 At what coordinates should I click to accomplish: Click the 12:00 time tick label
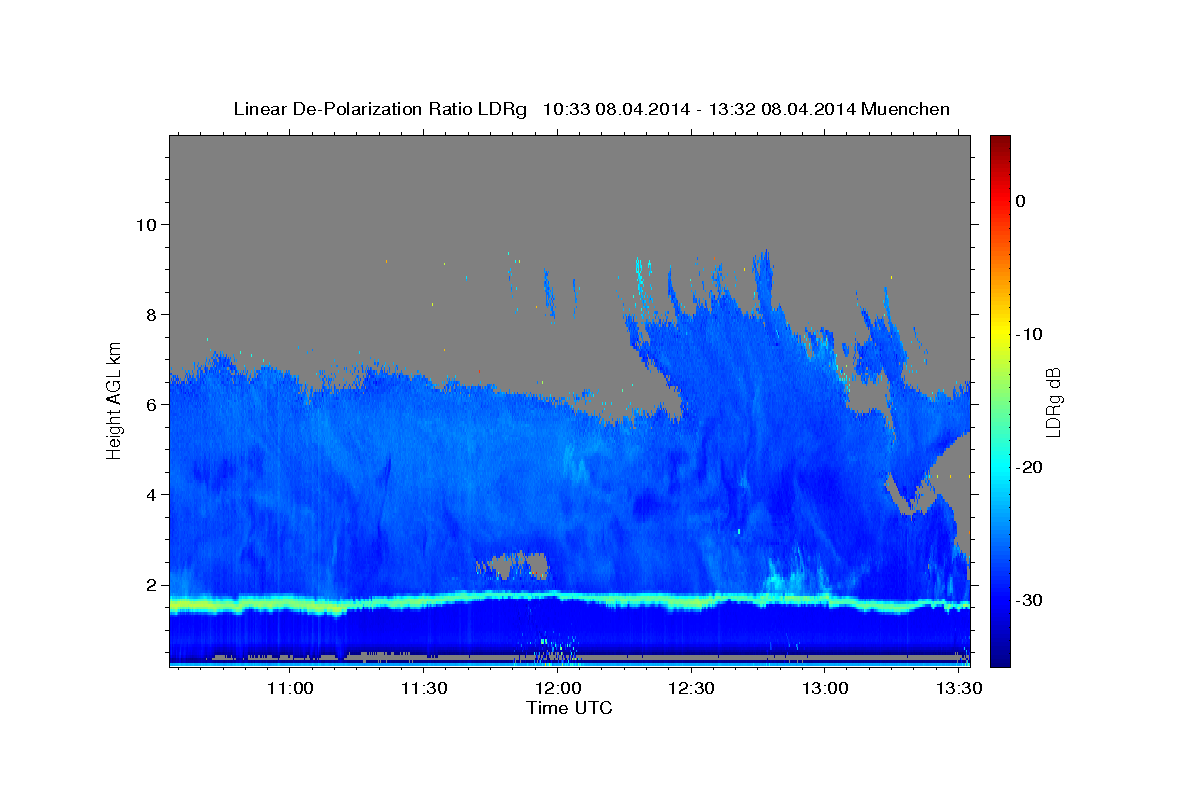pyautogui.click(x=558, y=689)
